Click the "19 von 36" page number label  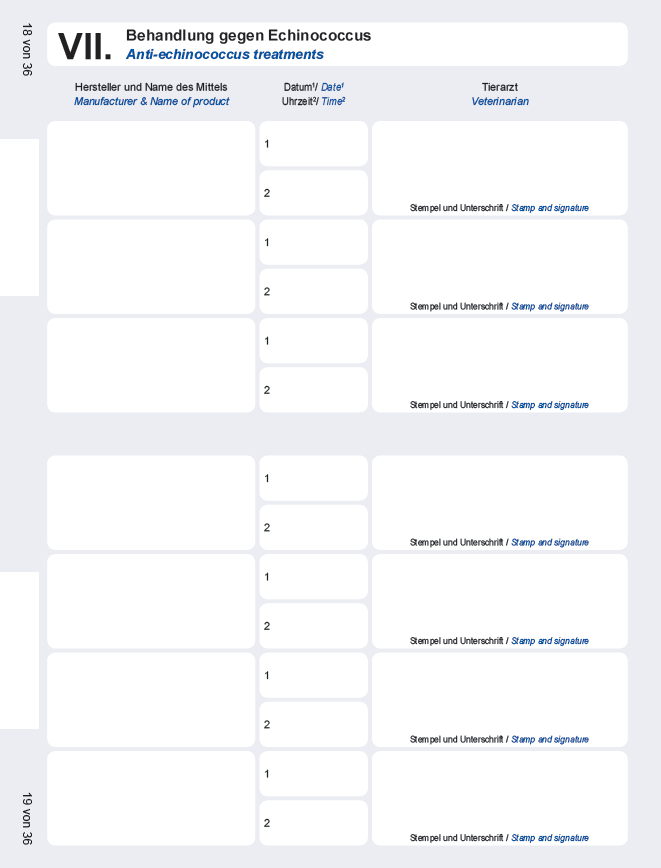tap(27, 819)
